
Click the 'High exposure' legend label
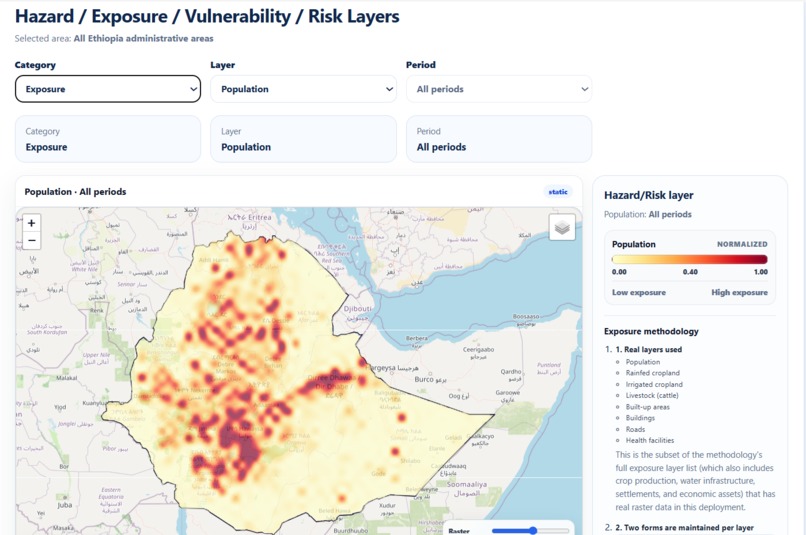[739, 292]
